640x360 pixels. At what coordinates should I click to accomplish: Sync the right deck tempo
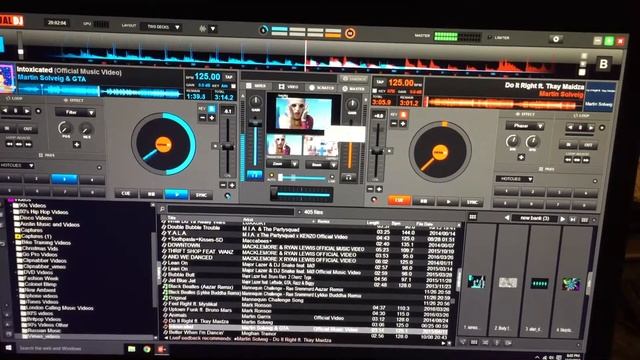[472, 202]
